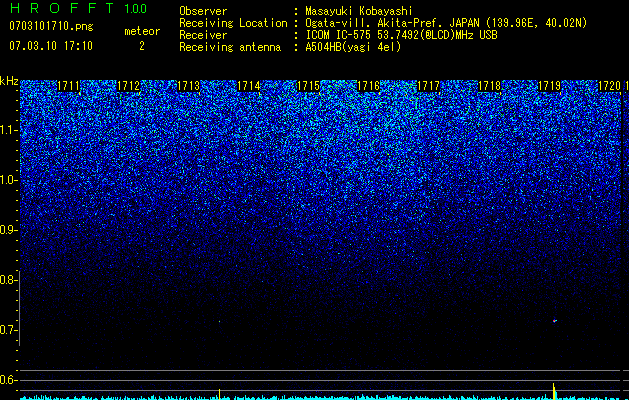Click the HROFFT 1.0.0 title text
Screen dimensions: 629x400
pos(78,8)
